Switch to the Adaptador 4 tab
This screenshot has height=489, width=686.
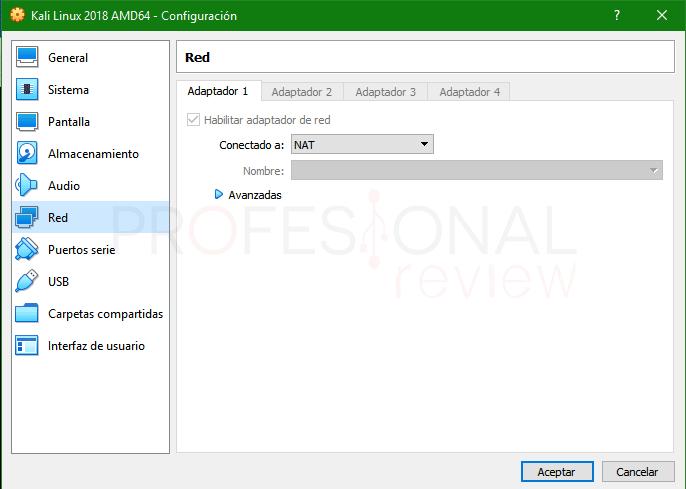coord(469,92)
